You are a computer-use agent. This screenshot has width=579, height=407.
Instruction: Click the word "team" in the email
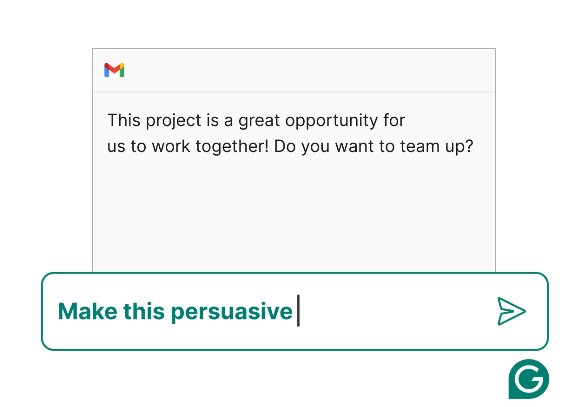(420, 146)
